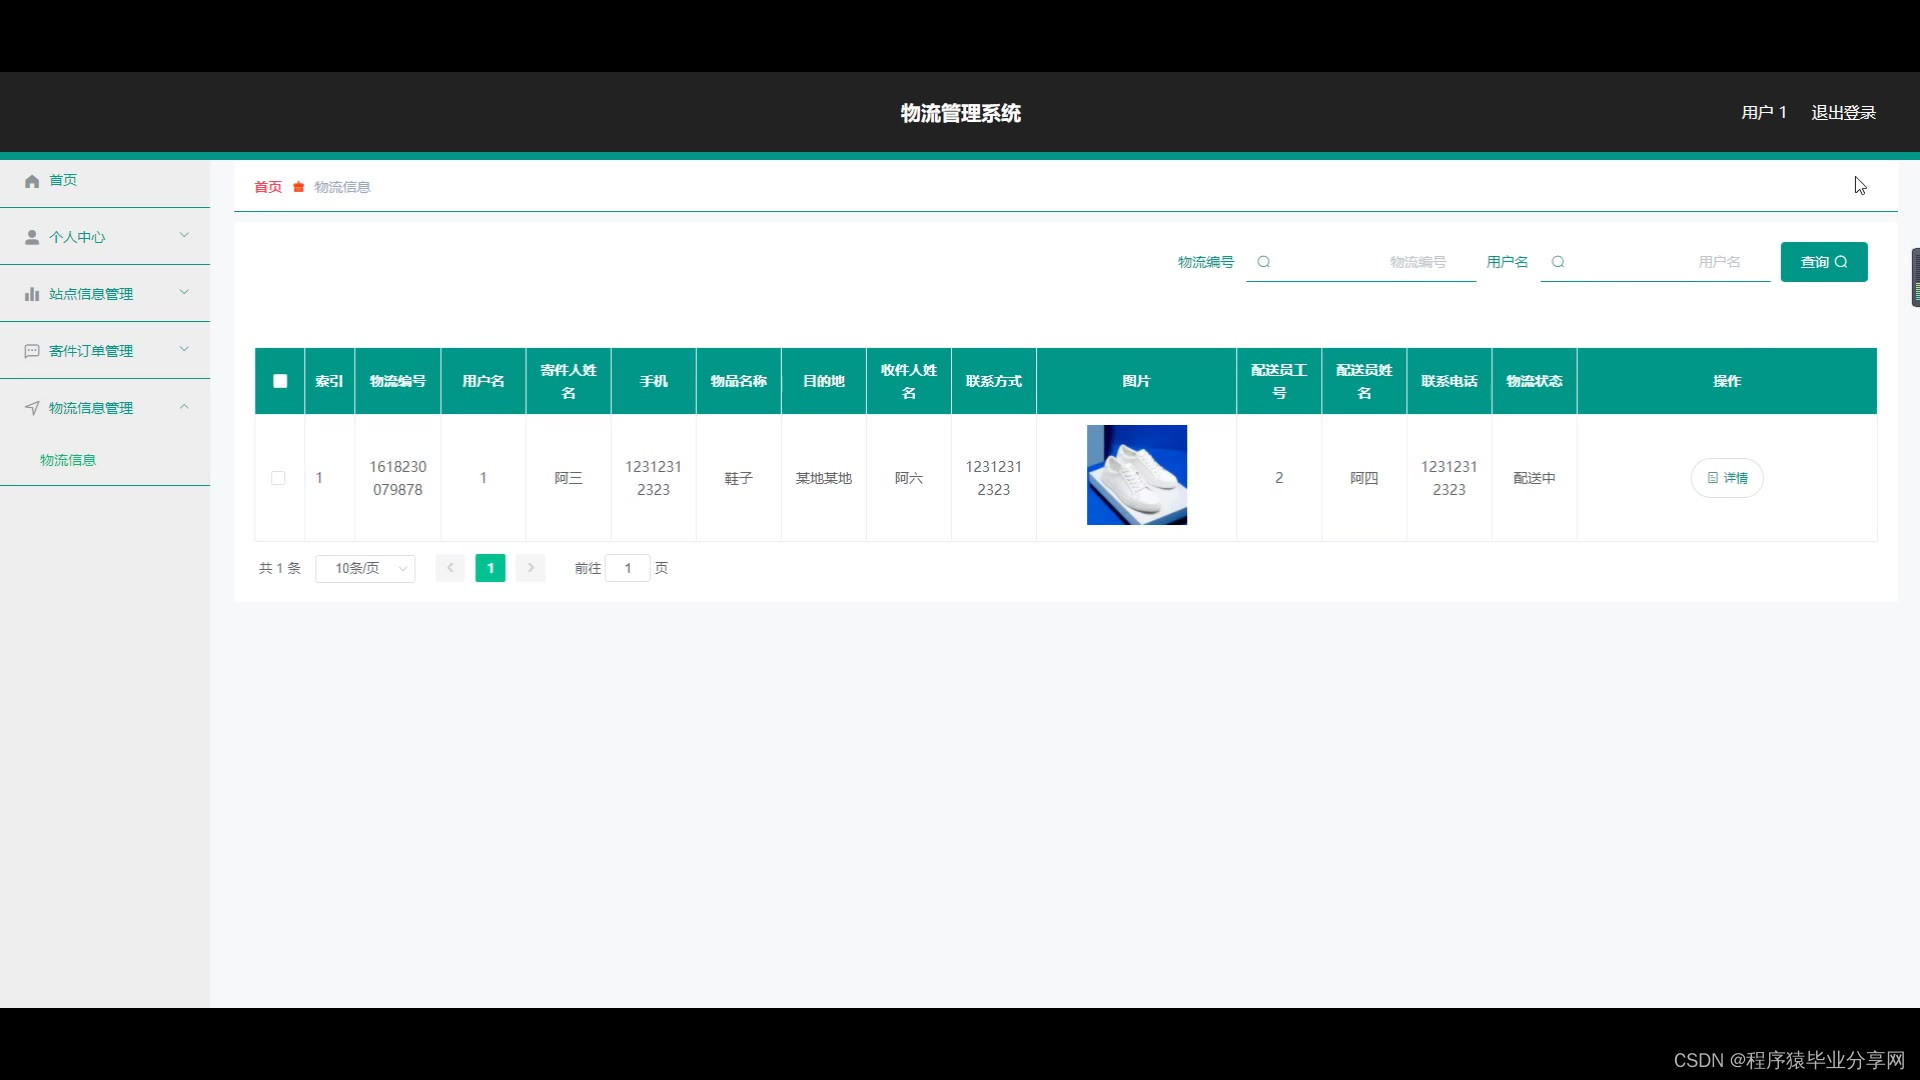Click the person icon beside 个人中心
This screenshot has width=1920, height=1080.
32,237
